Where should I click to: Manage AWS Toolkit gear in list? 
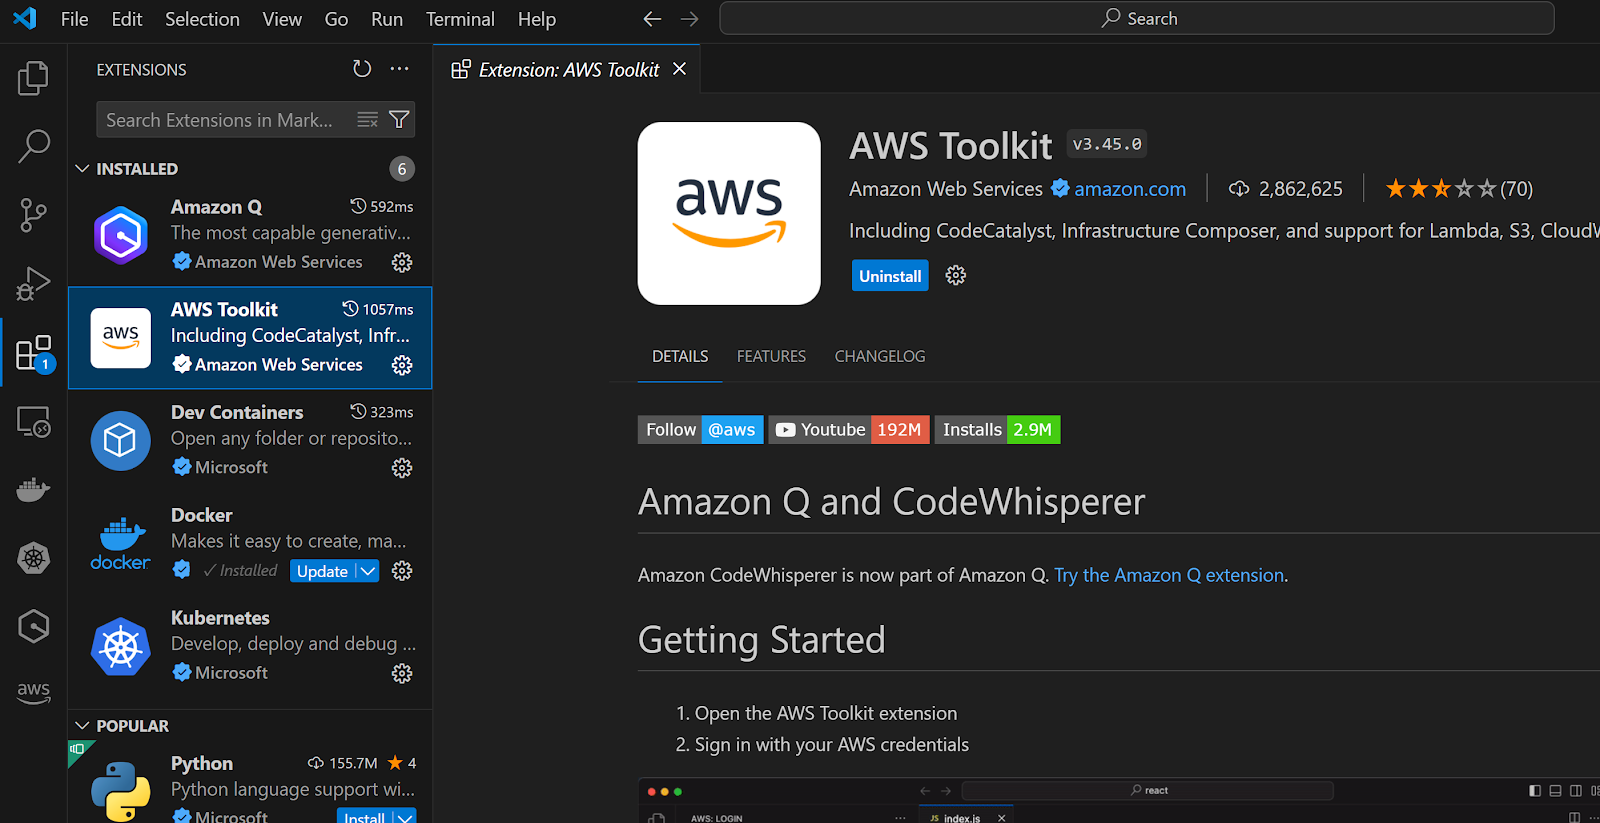point(402,365)
